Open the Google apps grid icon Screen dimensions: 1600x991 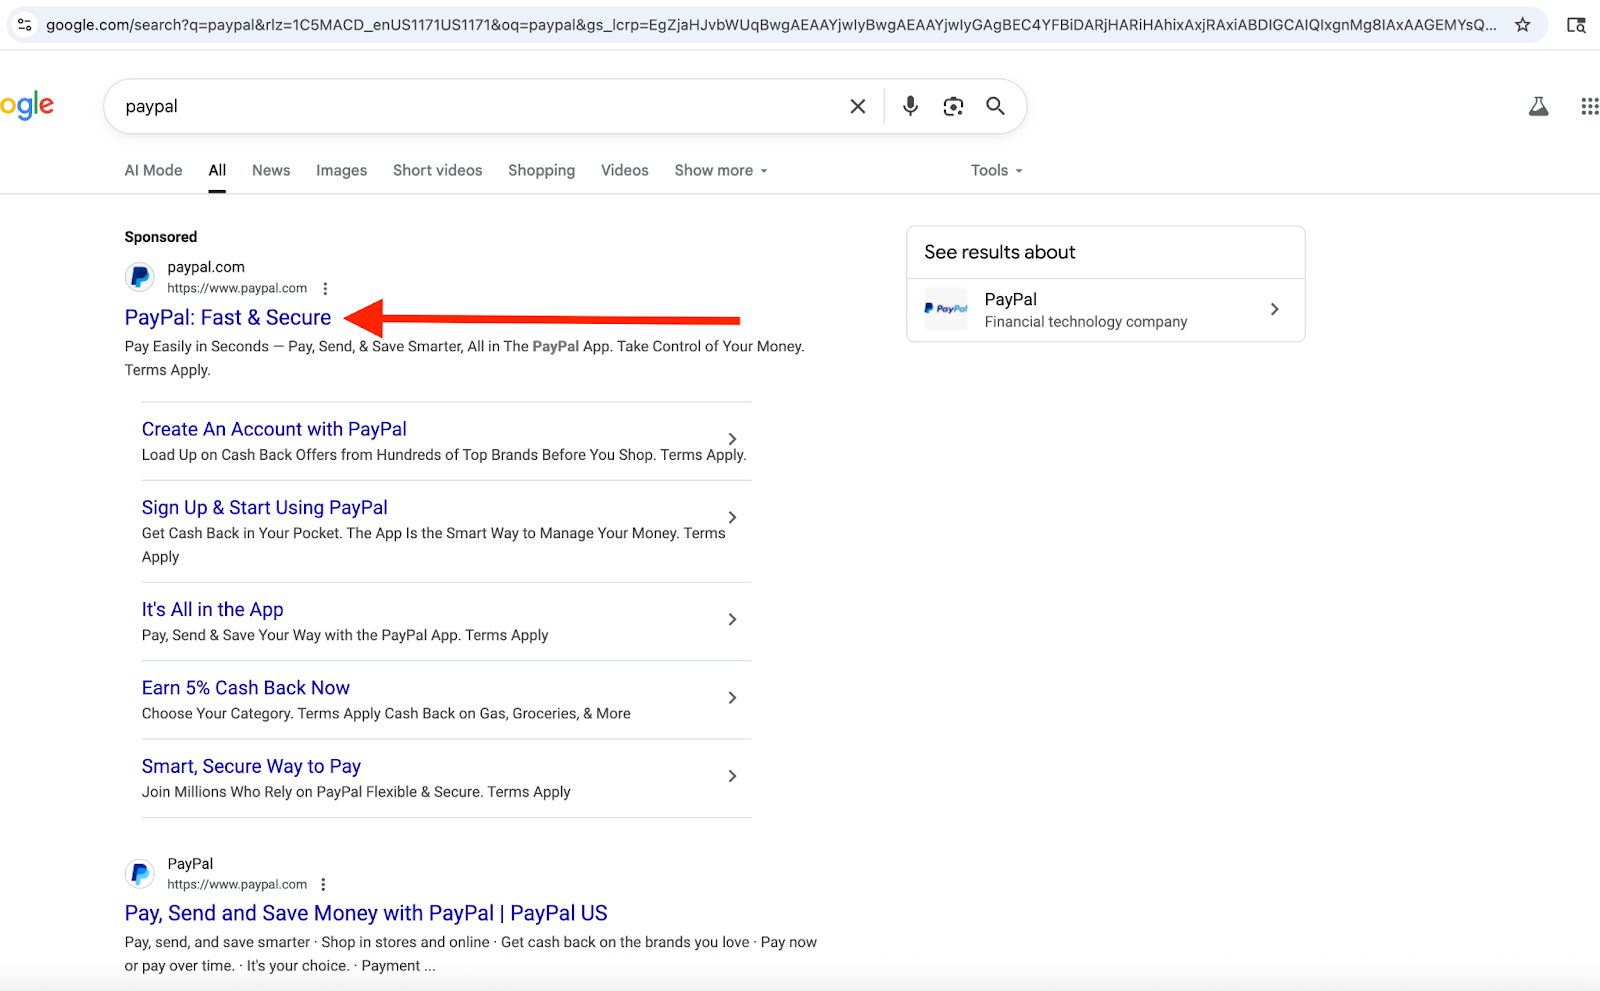(x=1589, y=106)
